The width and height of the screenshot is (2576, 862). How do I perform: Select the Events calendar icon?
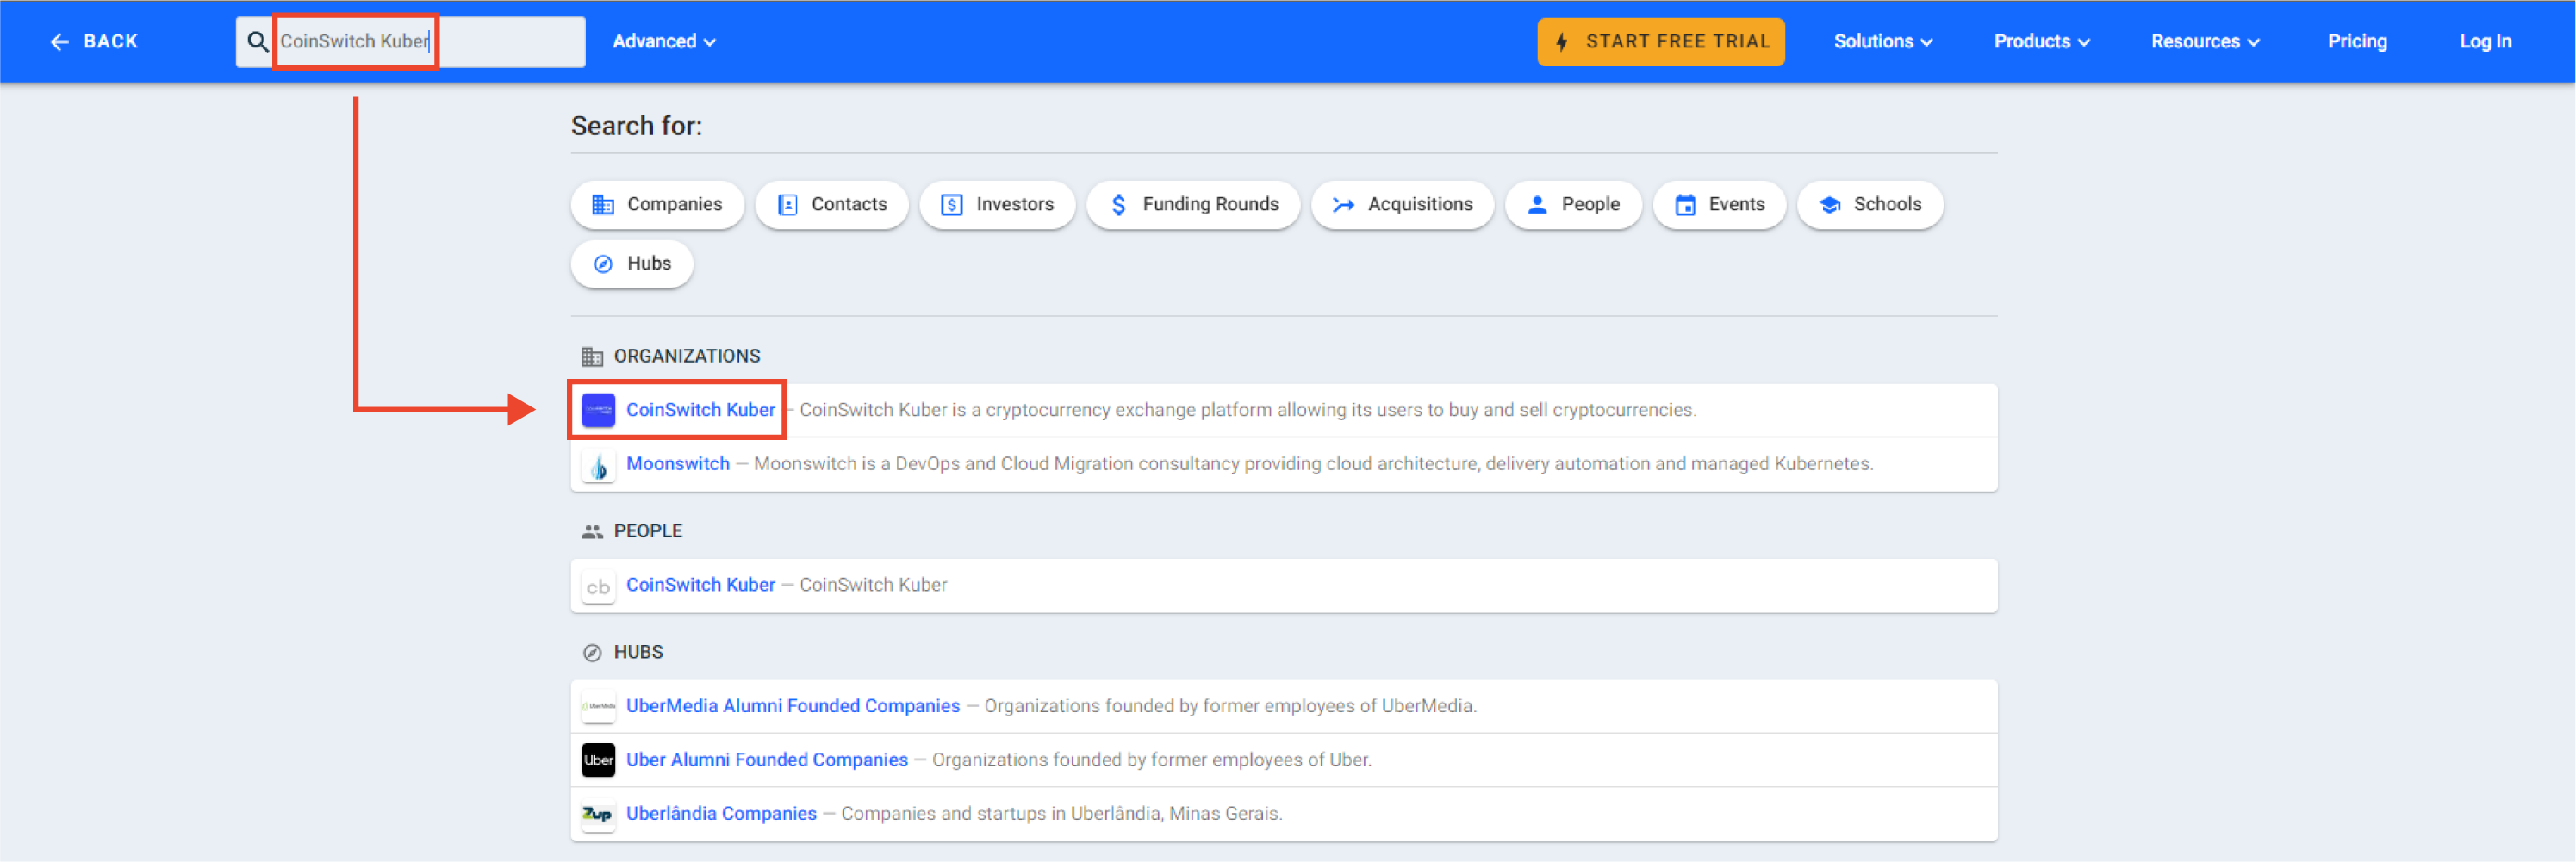click(1687, 204)
